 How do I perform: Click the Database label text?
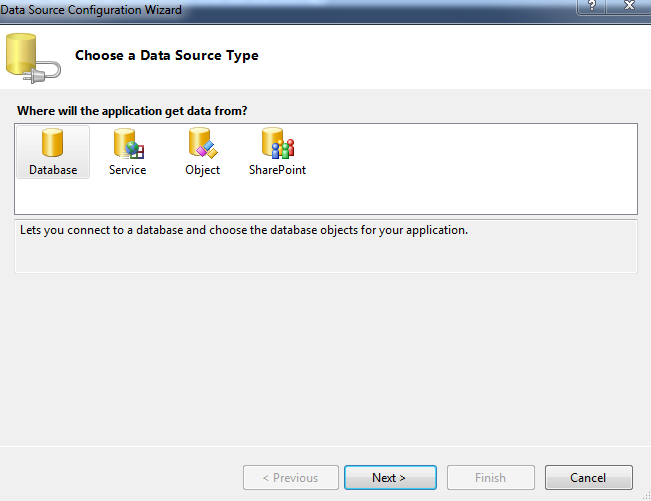pyautogui.click(x=53, y=170)
